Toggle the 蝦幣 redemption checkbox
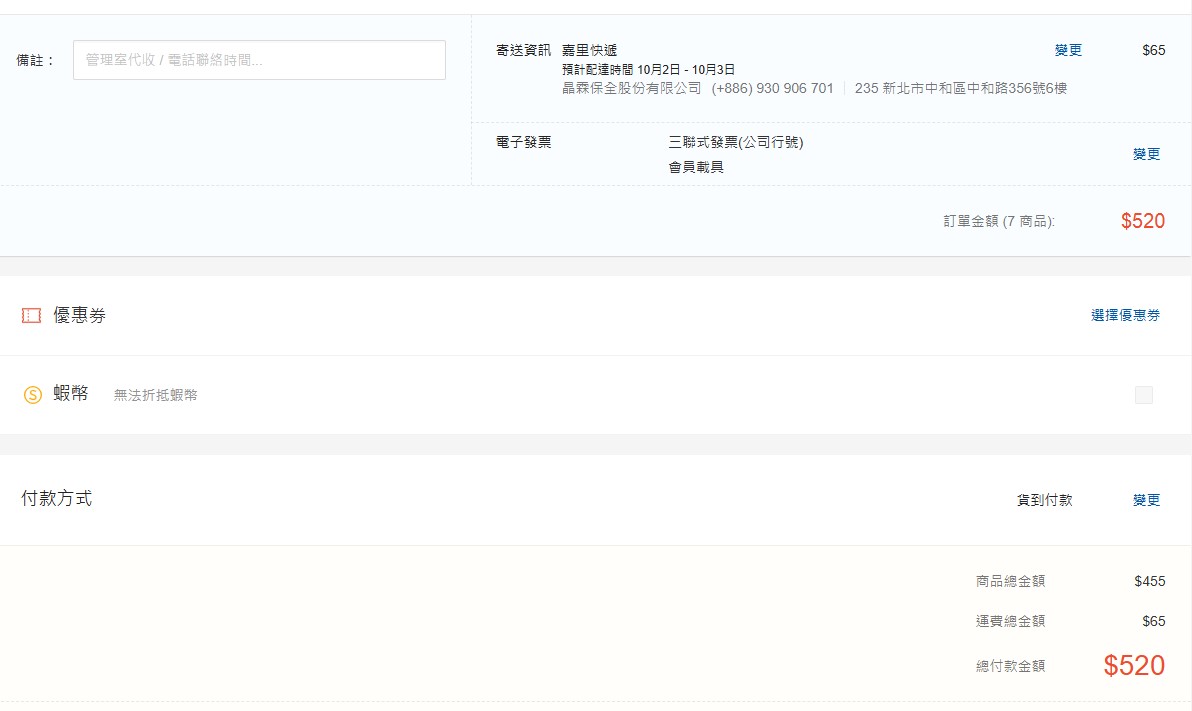1192x711 pixels. coord(1143,395)
